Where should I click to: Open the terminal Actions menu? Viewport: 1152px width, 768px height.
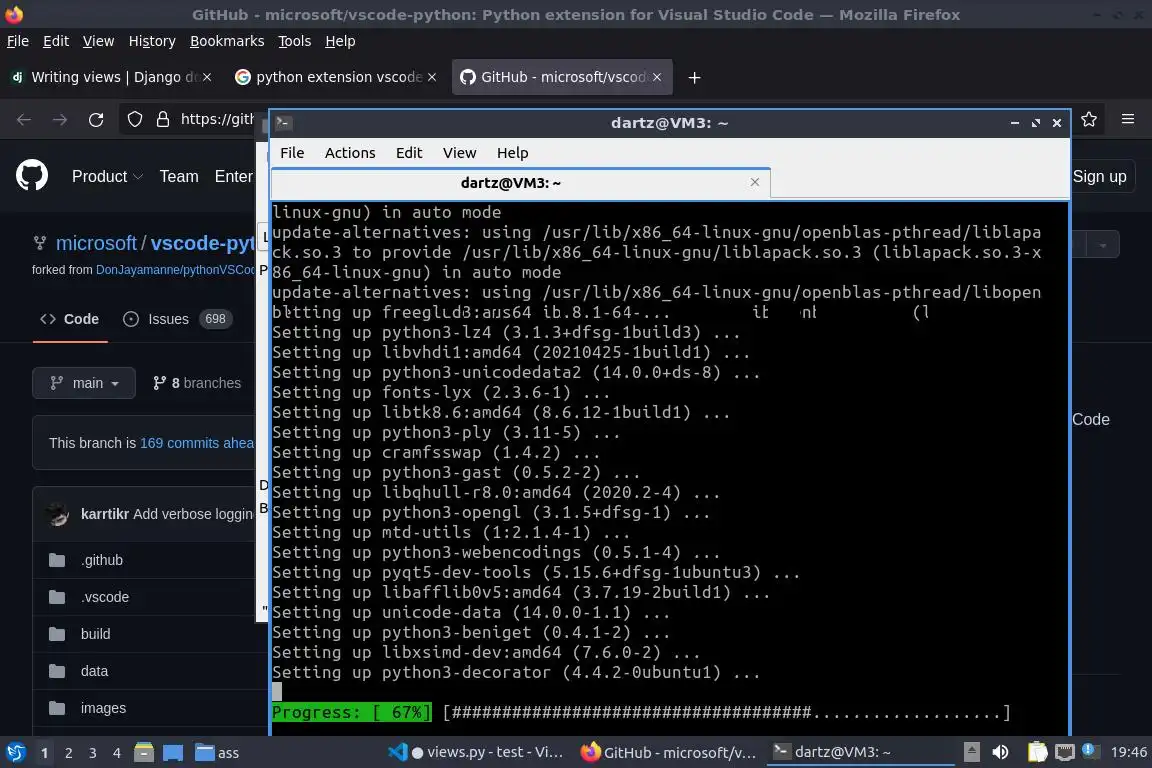click(350, 153)
